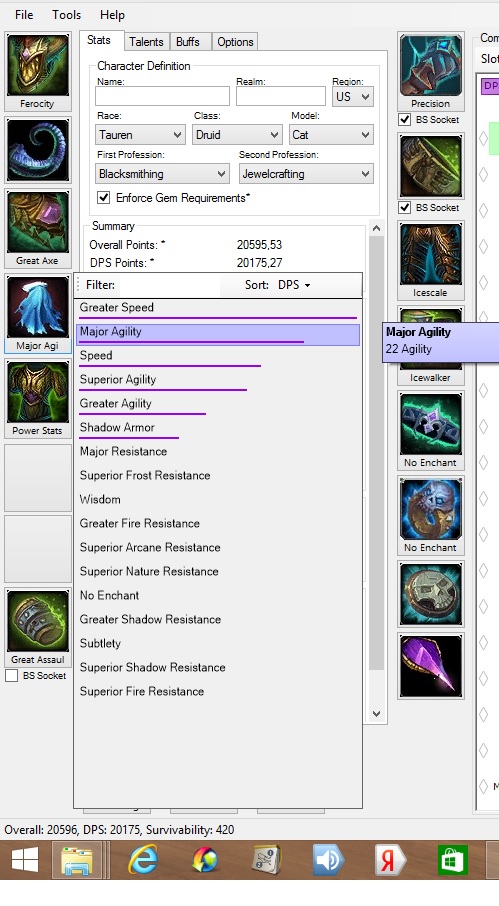The height and width of the screenshot is (906, 499).
Task: Open the second No Enchant skull ring icon
Action: tap(430, 509)
